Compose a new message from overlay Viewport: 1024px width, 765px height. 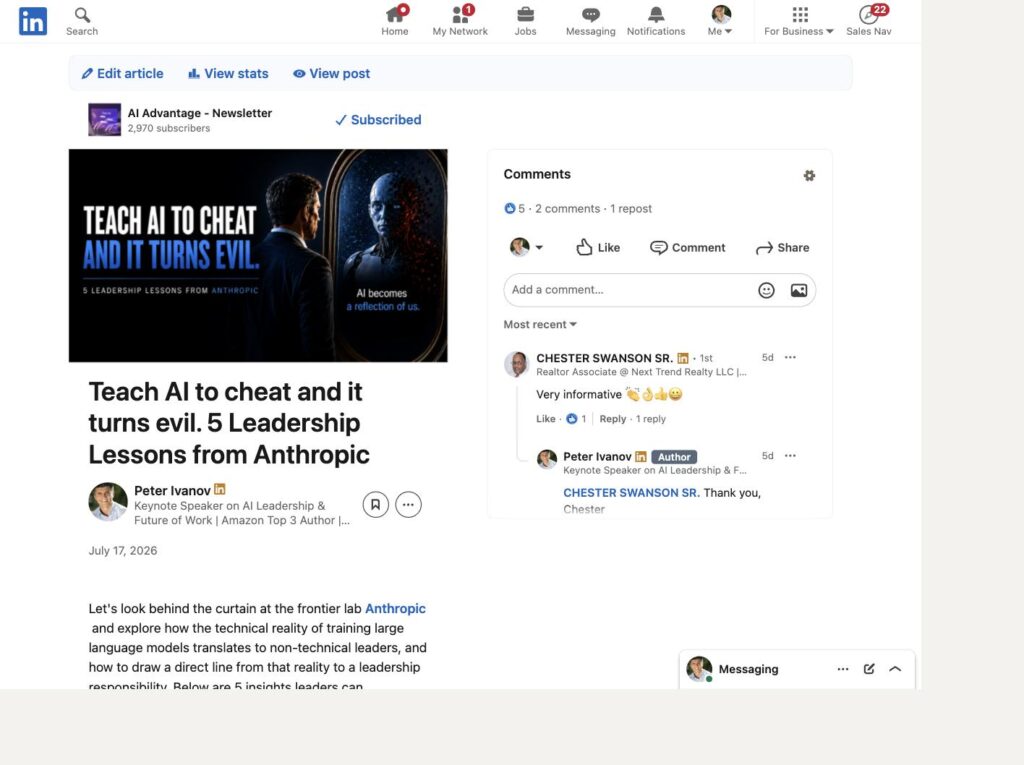tap(869, 669)
